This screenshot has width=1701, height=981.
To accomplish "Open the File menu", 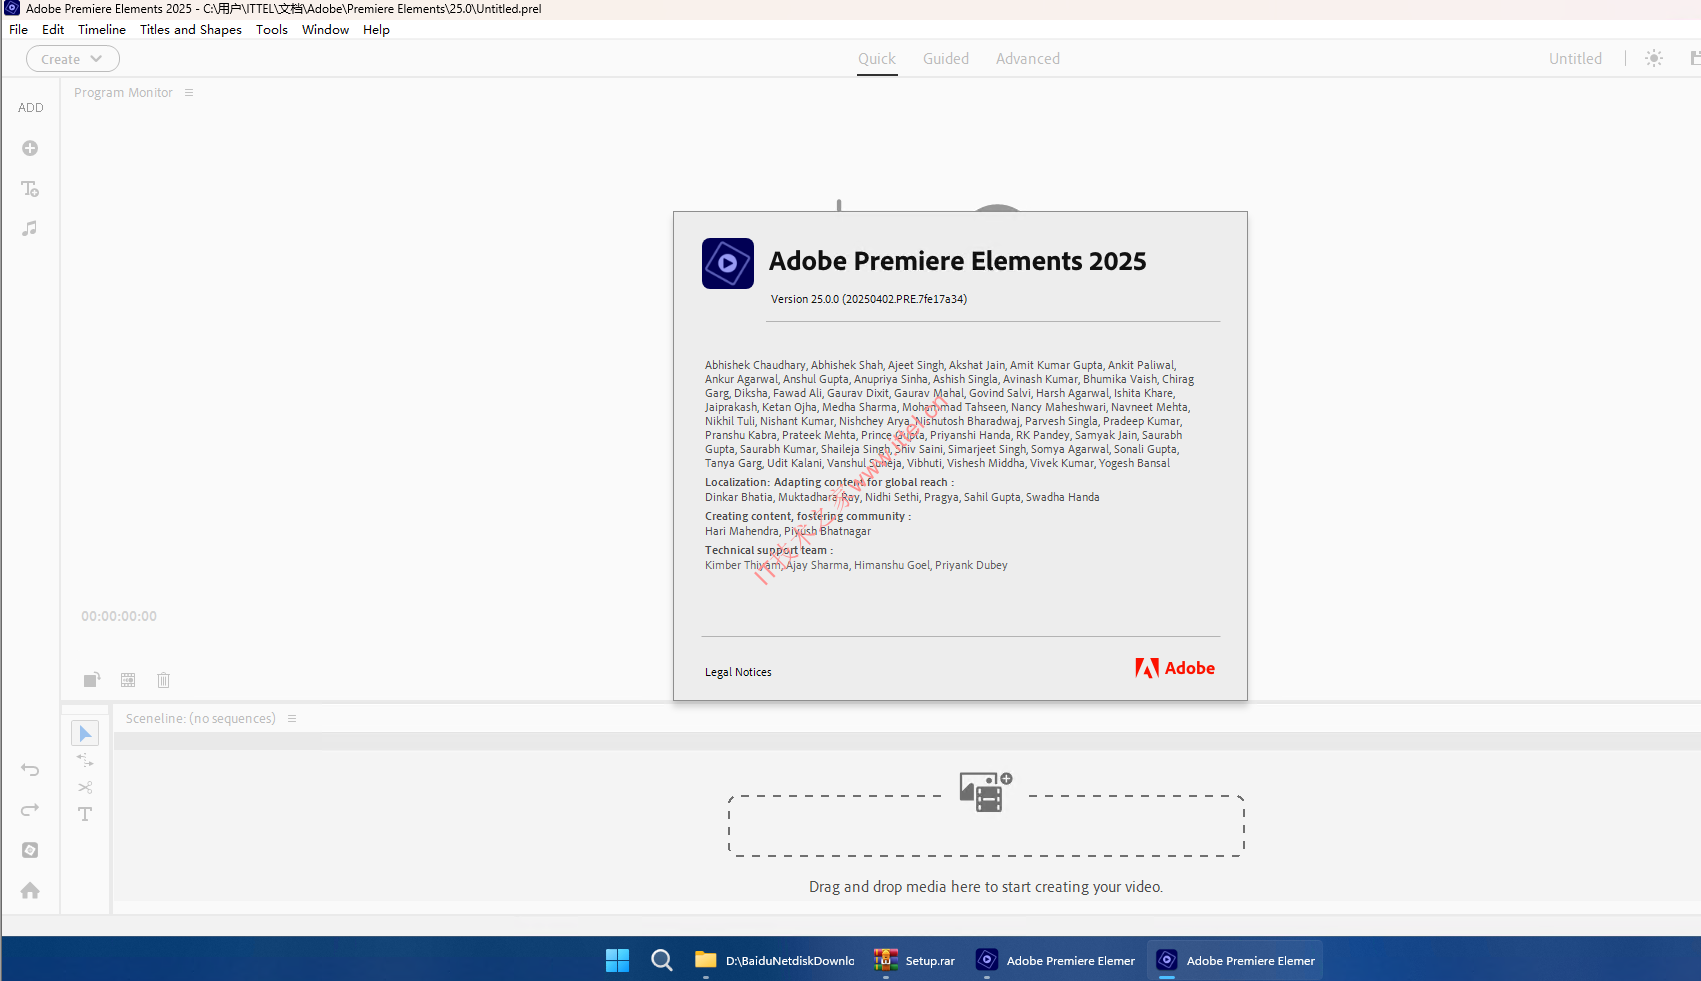I will tap(19, 30).
